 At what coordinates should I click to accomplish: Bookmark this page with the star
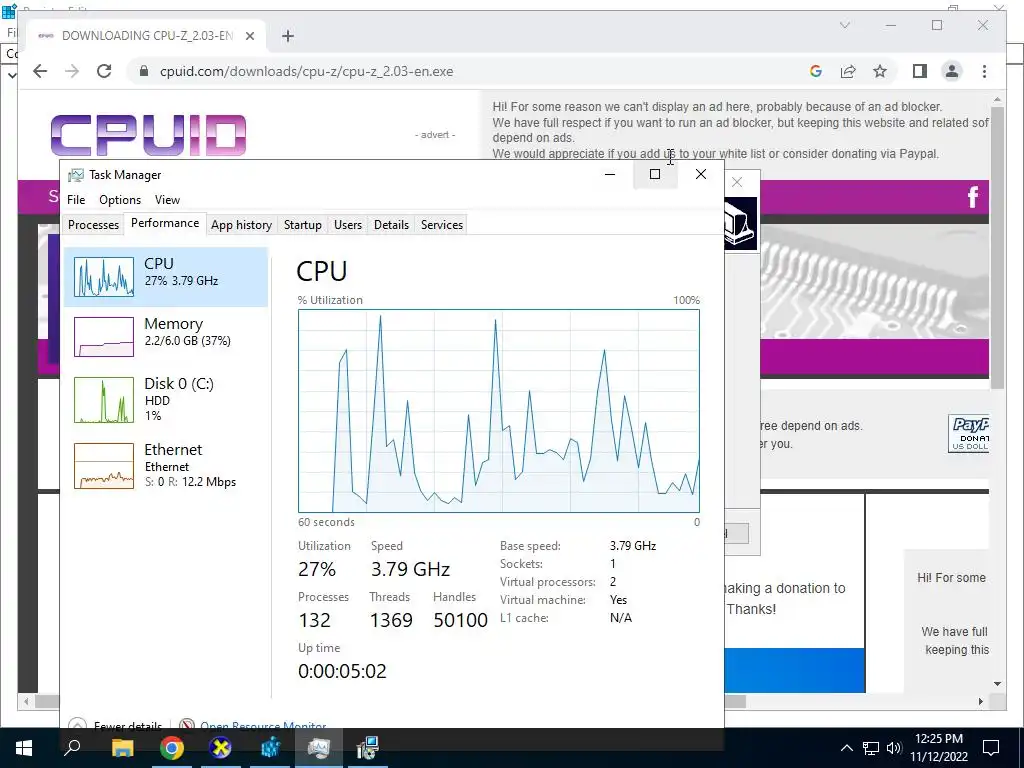coord(880,71)
